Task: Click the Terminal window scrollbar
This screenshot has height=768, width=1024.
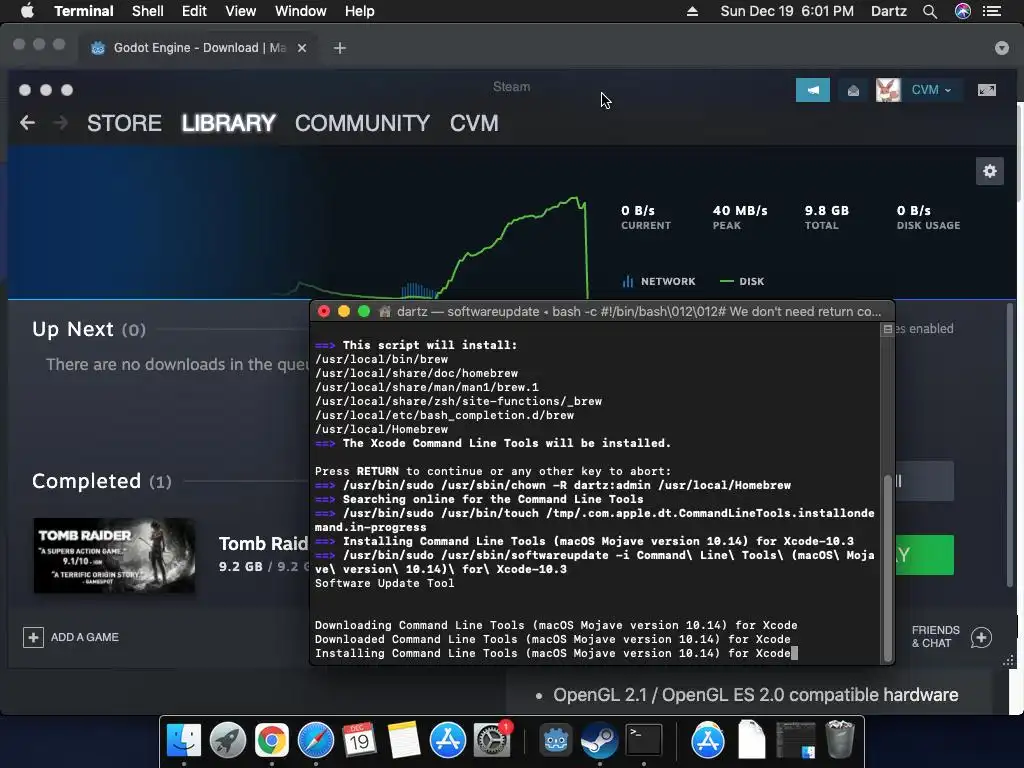Action: (x=888, y=568)
